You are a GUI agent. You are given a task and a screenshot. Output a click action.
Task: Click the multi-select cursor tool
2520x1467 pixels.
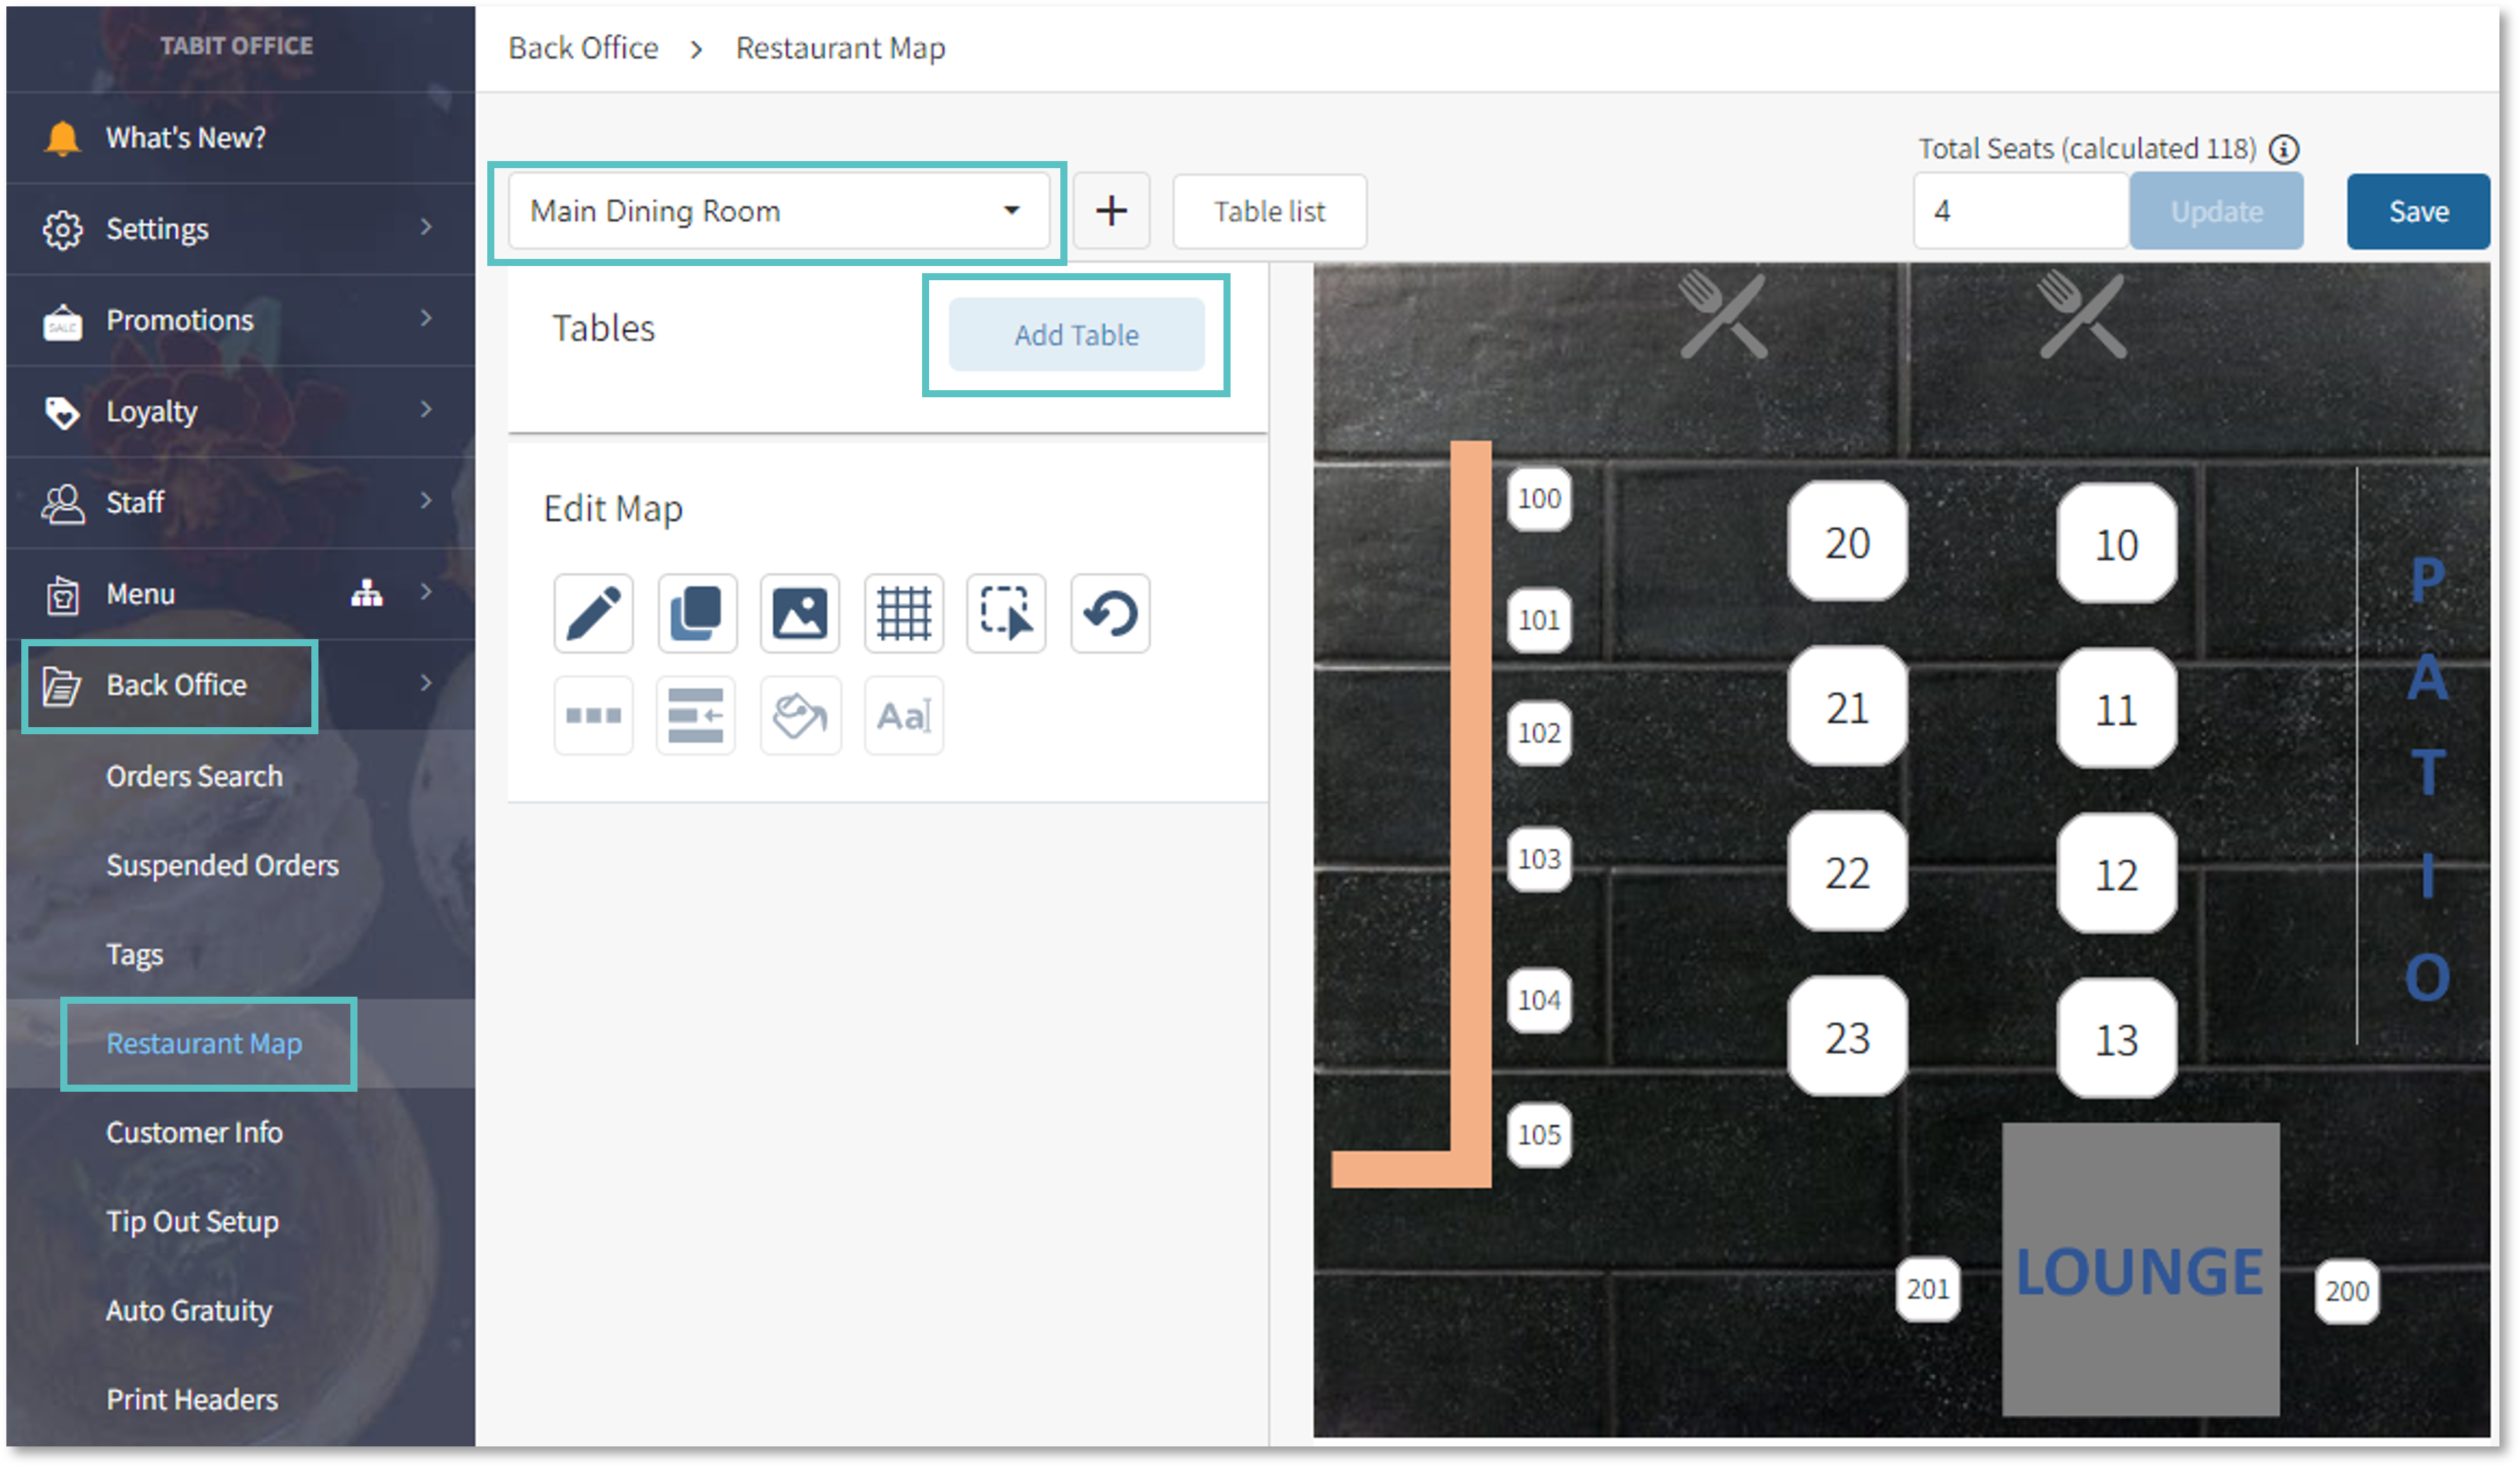1006,613
